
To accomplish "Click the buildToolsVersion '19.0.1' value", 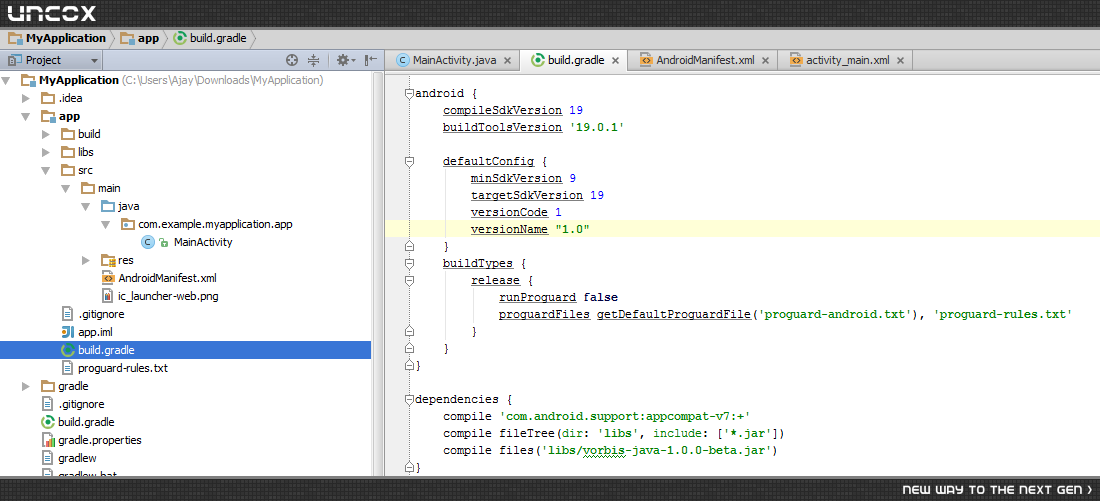I will (x=597, y=128).
